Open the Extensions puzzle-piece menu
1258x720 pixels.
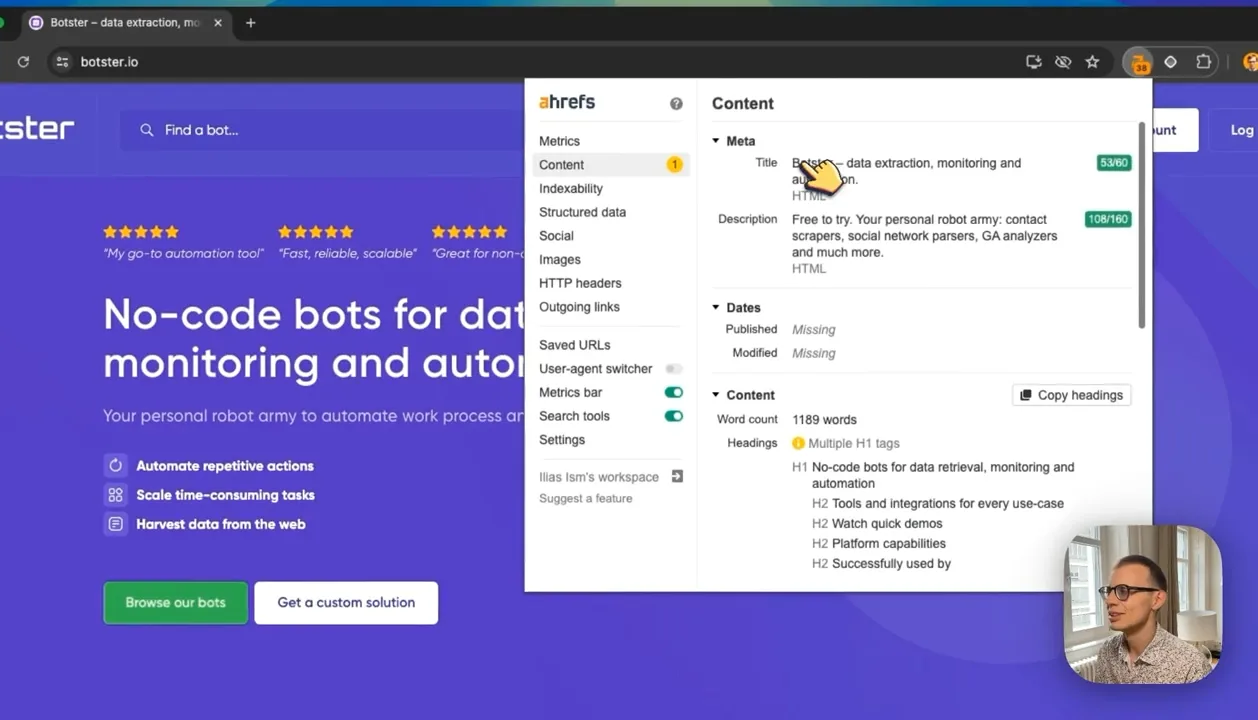[1203, 62]
